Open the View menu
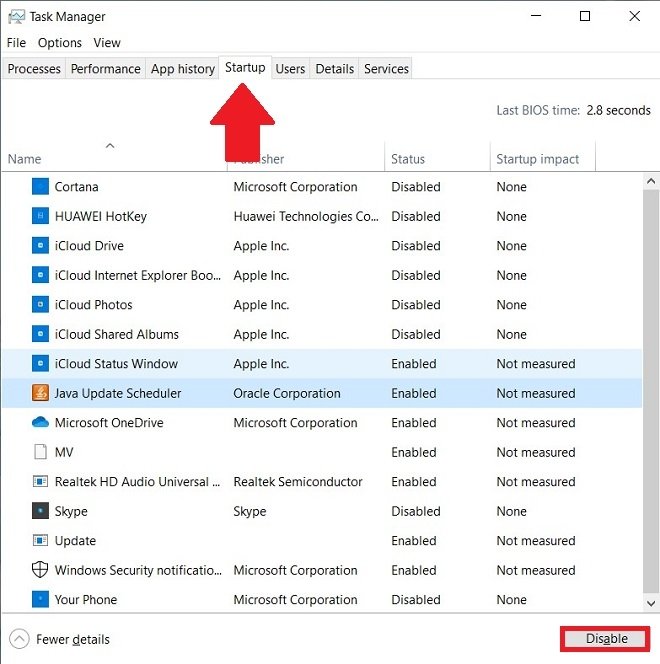This screenshot has width=660, height=664. [107, 43]
